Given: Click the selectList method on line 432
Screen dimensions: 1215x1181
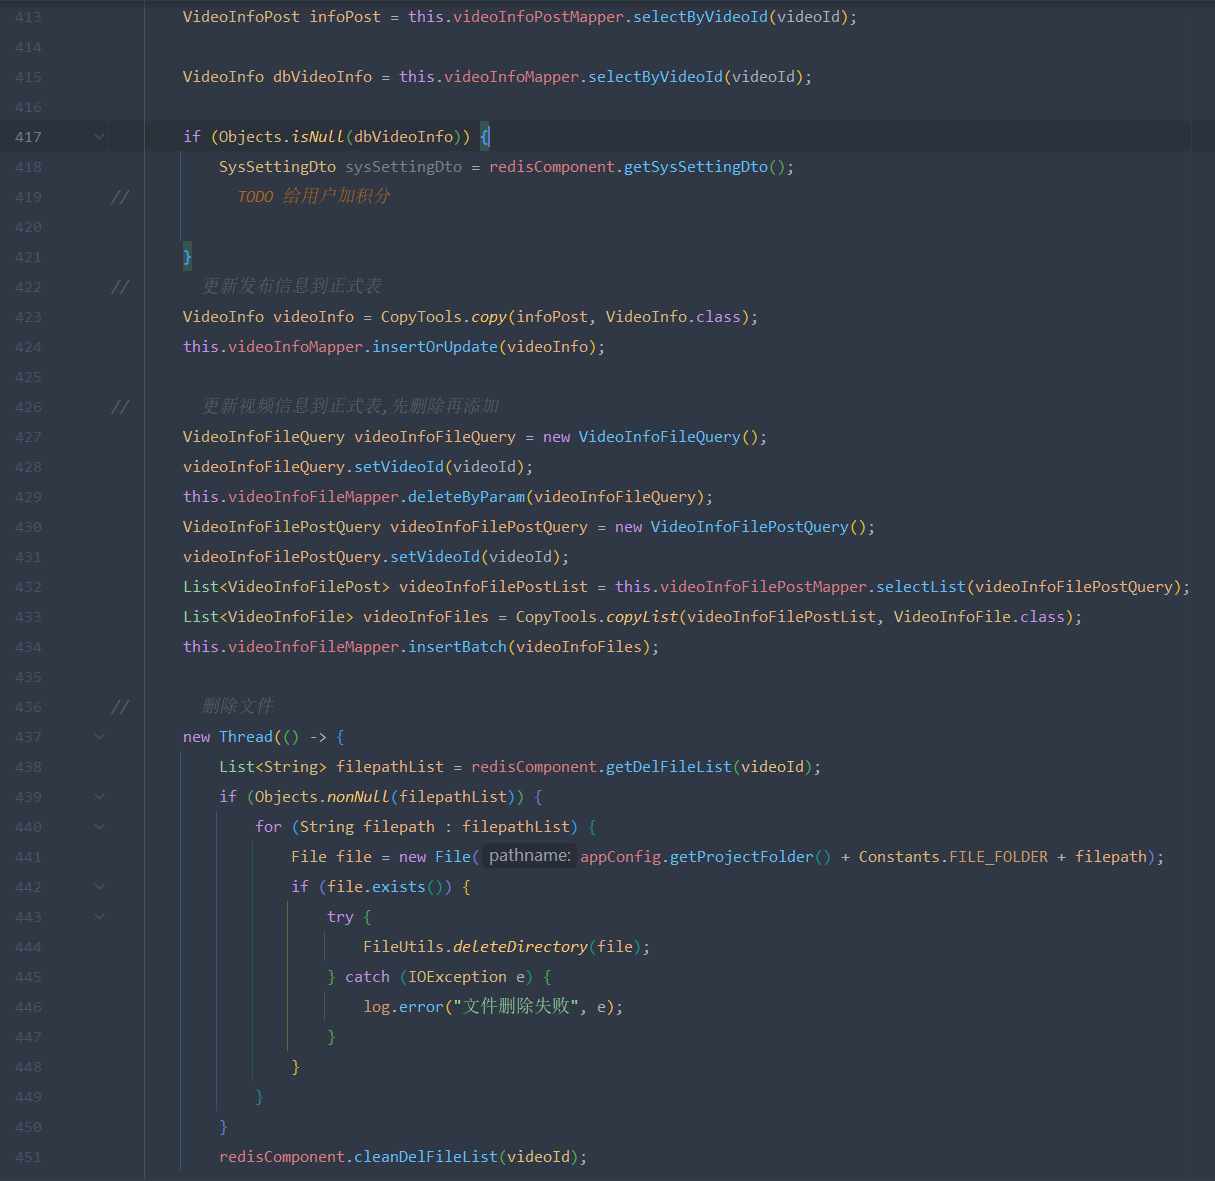Looking at the screenshot, I should point(921,587).
